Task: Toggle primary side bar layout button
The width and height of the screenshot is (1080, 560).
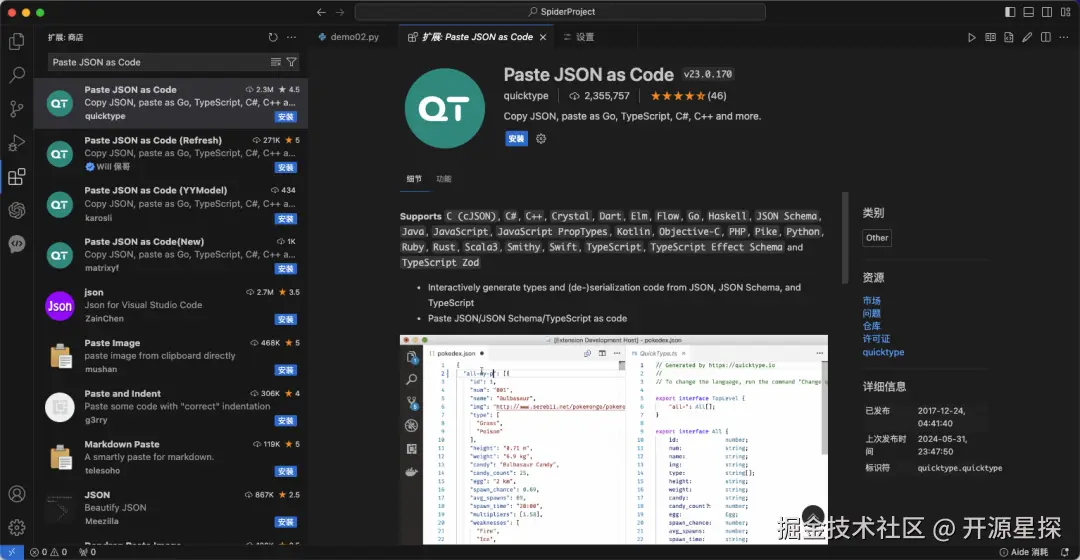Action: click(x=1010, y=12)
